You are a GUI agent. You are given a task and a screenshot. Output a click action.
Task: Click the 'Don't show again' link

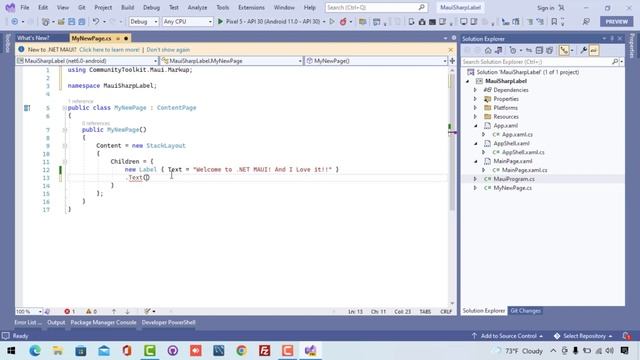pyautogui.click(x=168, y=50)
